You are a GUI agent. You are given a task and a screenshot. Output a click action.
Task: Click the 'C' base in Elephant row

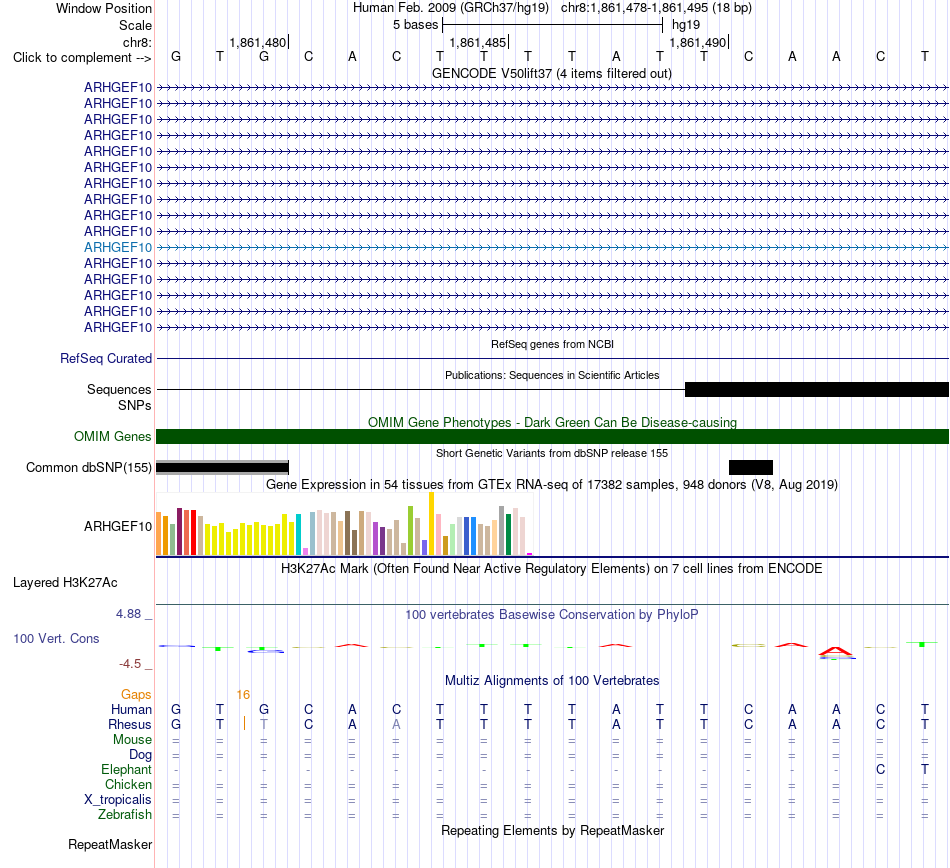[x=880, y=769]
